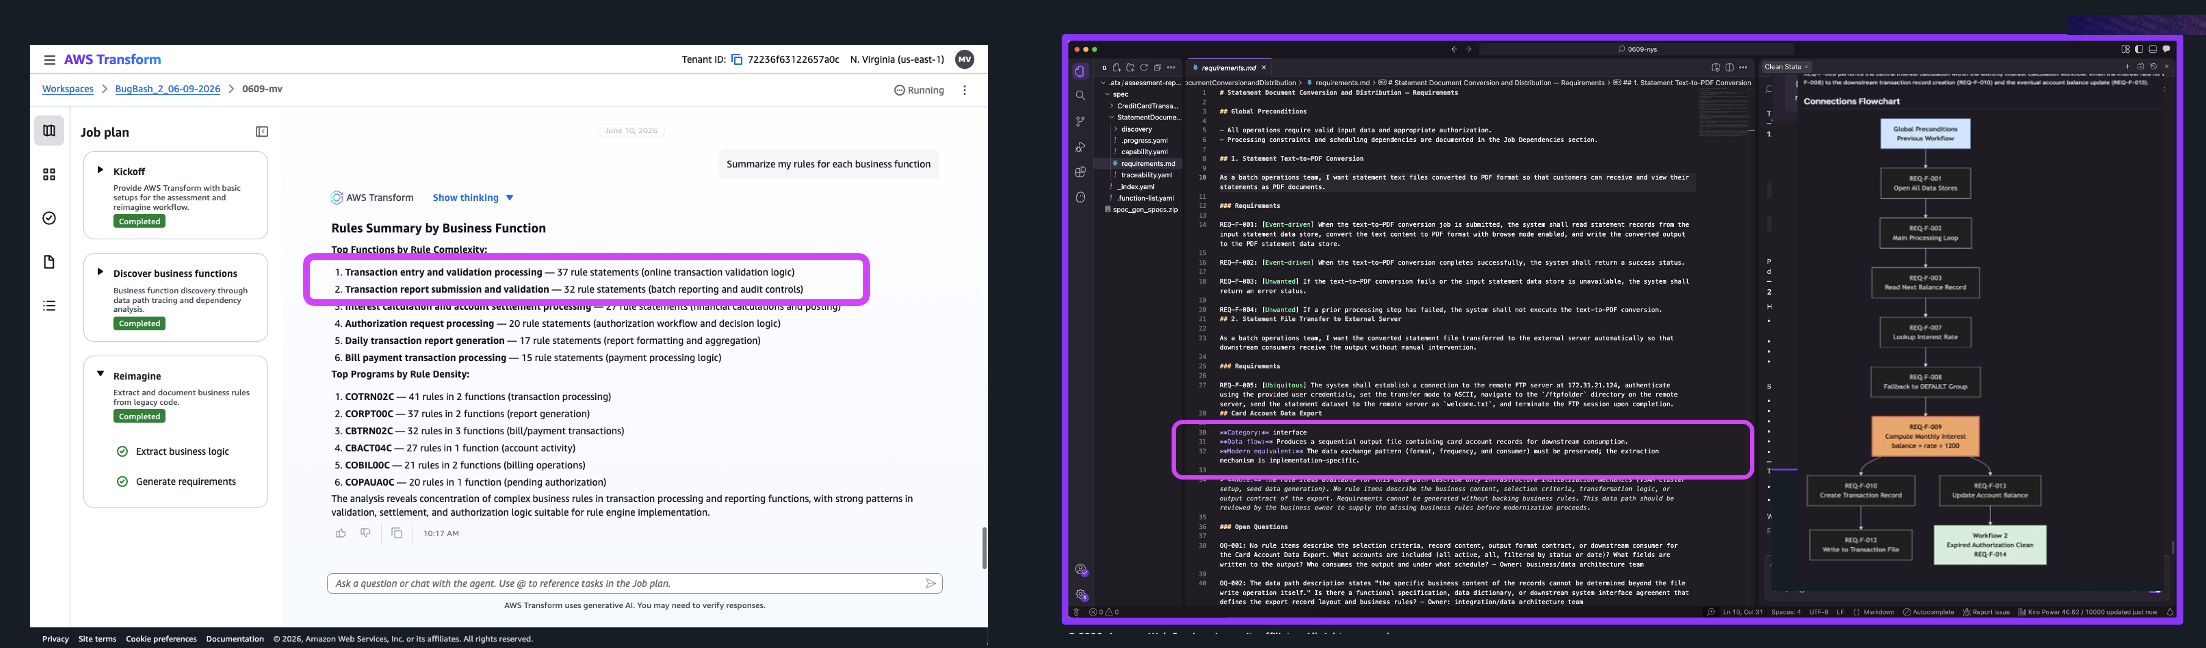Expand the Kickoff job step
This screenshot has height=648, width=2206.
click(x=100, y=170)
